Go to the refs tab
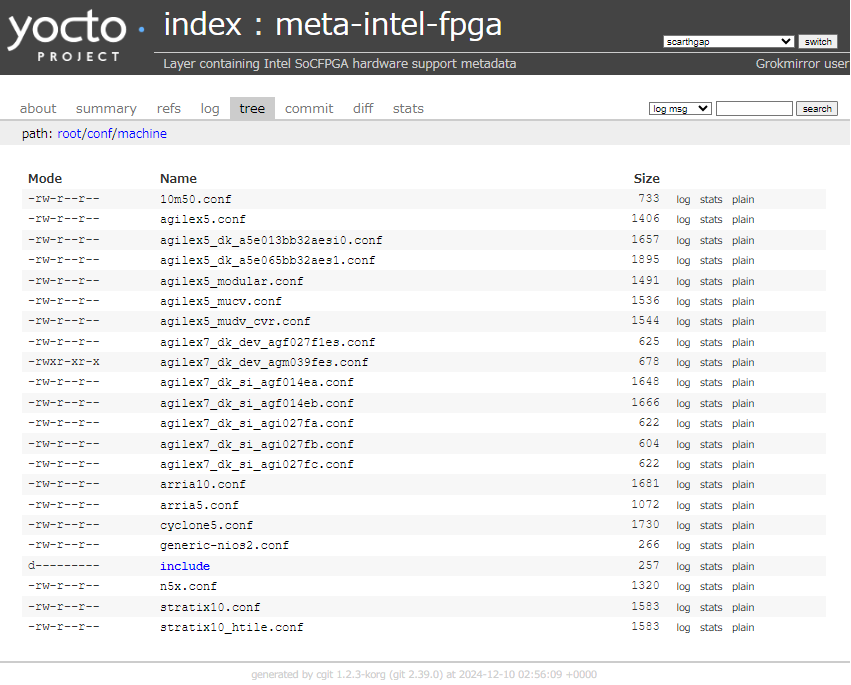Image resolution: width=851 pixels, height=685 pixels. tap(169, 109)
